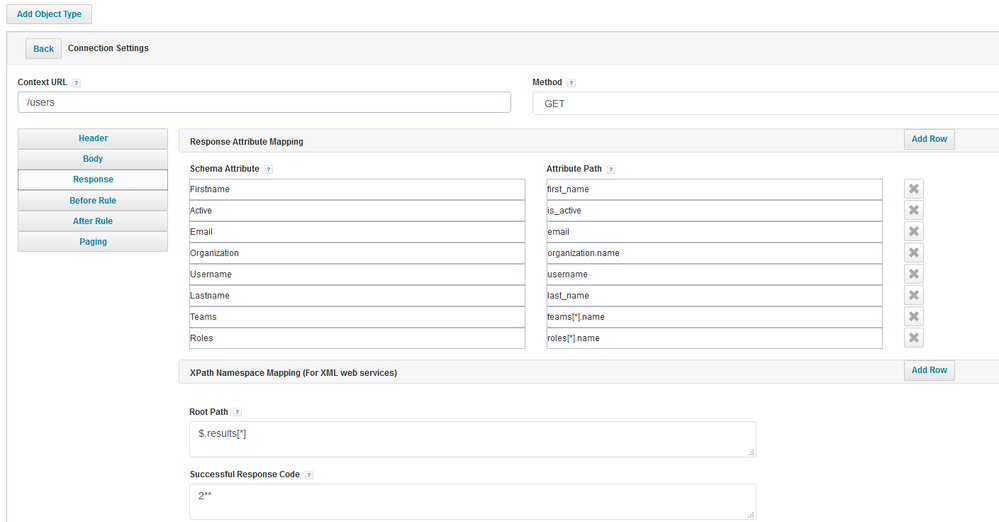The height and width of the screenshot is (522, 999).
Task: Delete the Email mapping row
Action: point(913,232)
